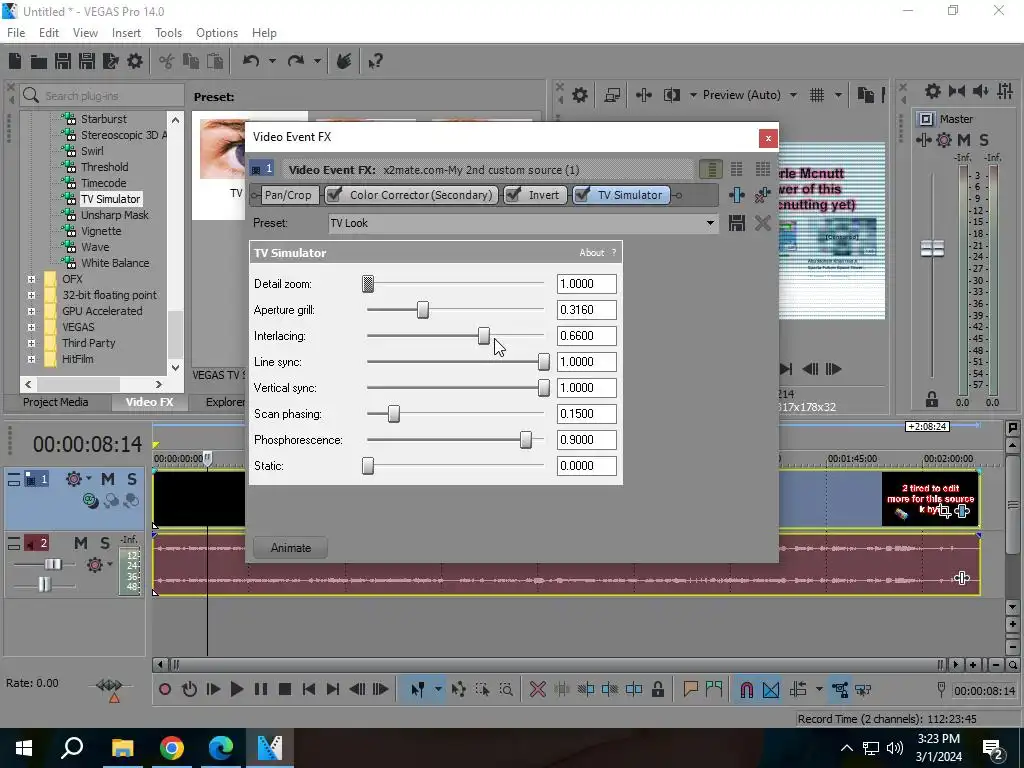Click the Split Screen View icon
1024x768 pixels.
[x=671, y=95]
